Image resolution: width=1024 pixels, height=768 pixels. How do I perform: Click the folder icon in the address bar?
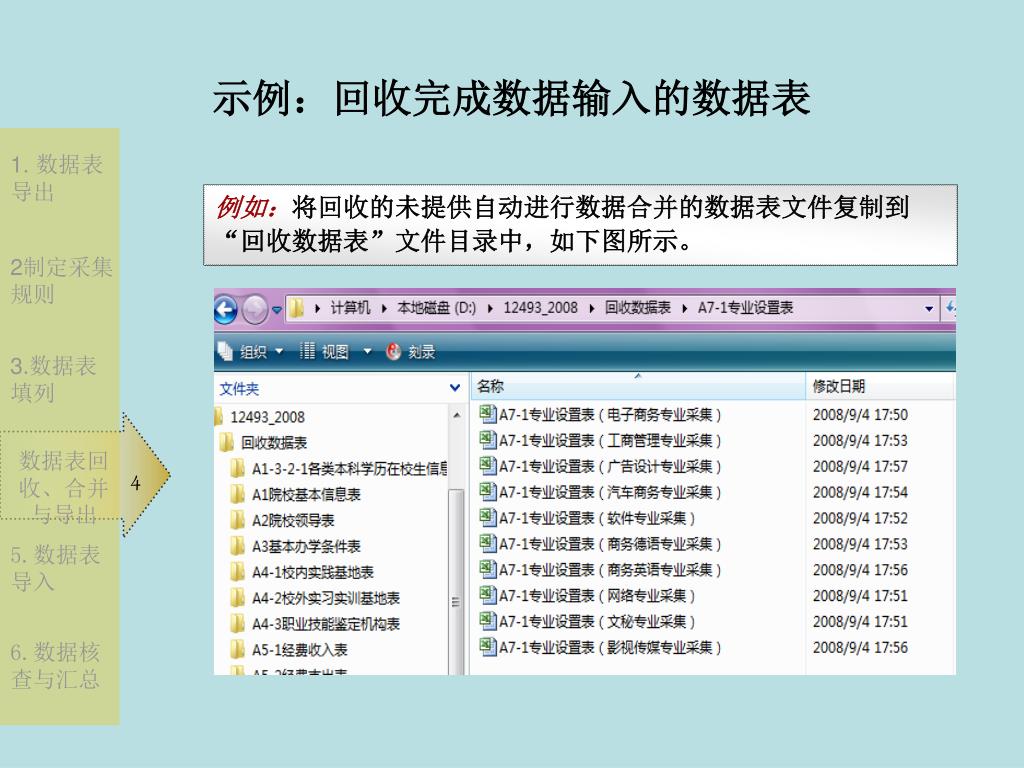click(296, 308)
